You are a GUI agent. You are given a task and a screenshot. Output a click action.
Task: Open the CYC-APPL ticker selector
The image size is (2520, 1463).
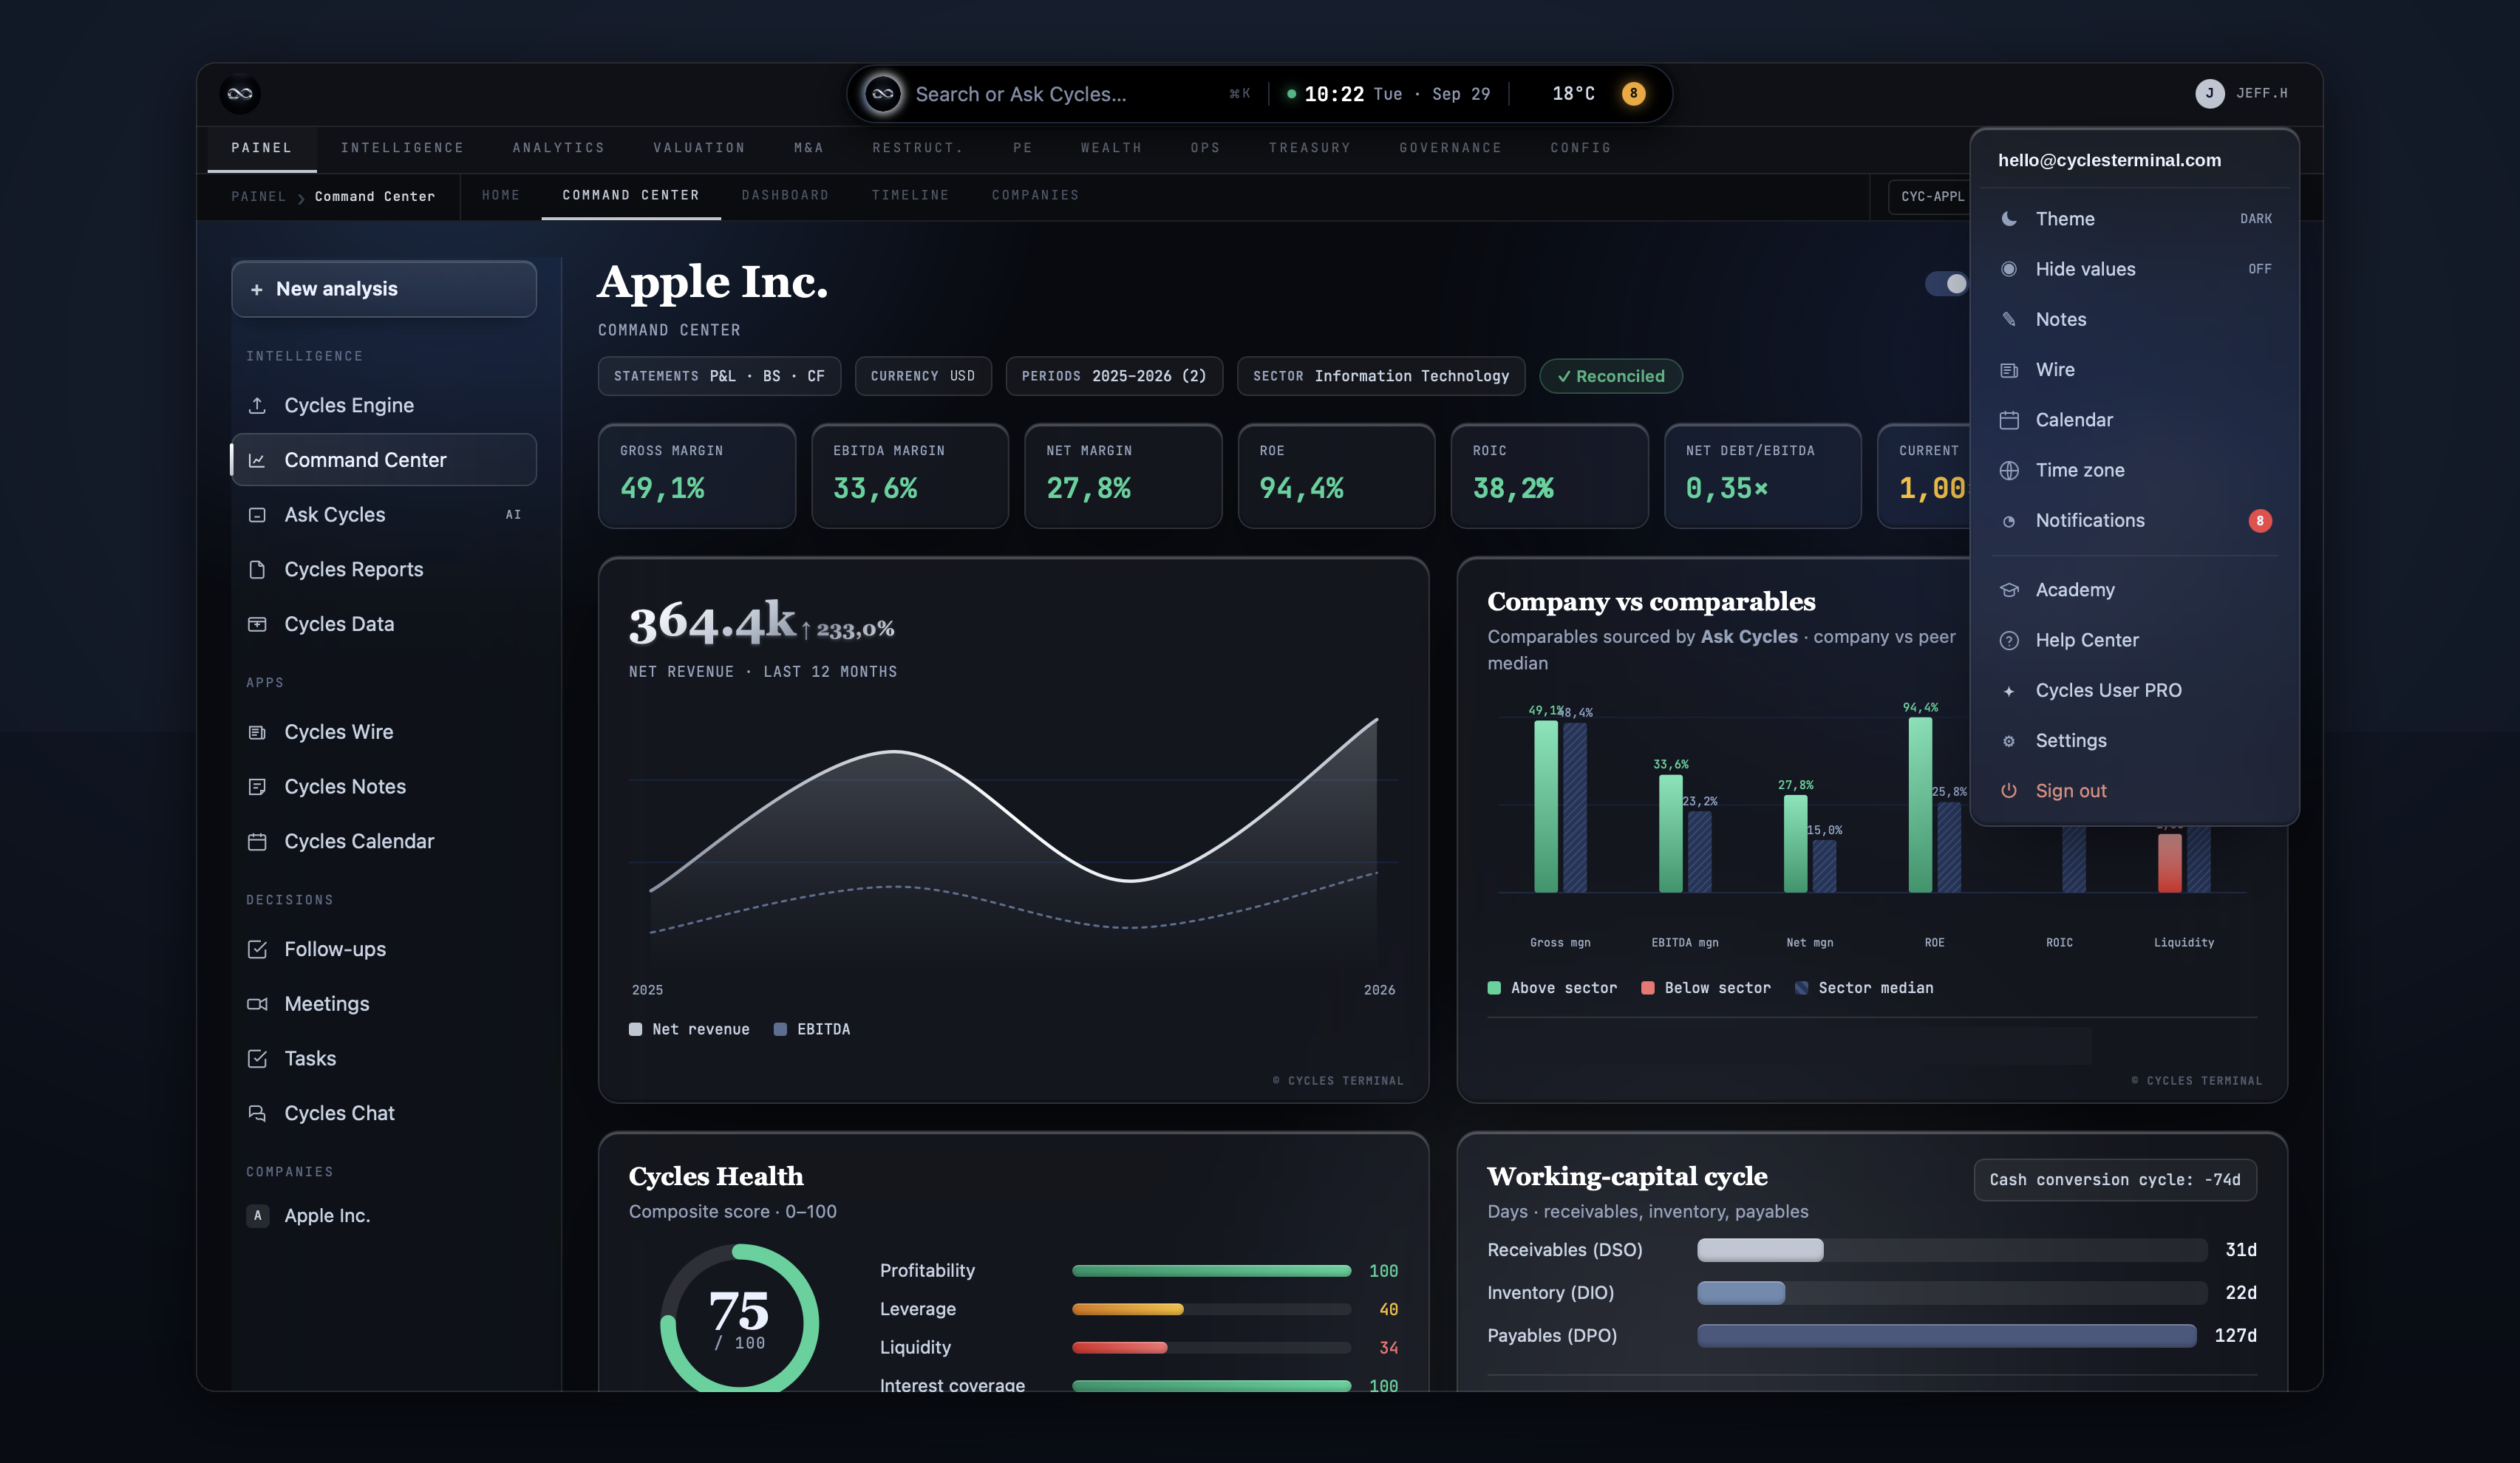click(x=1930, y=197)
